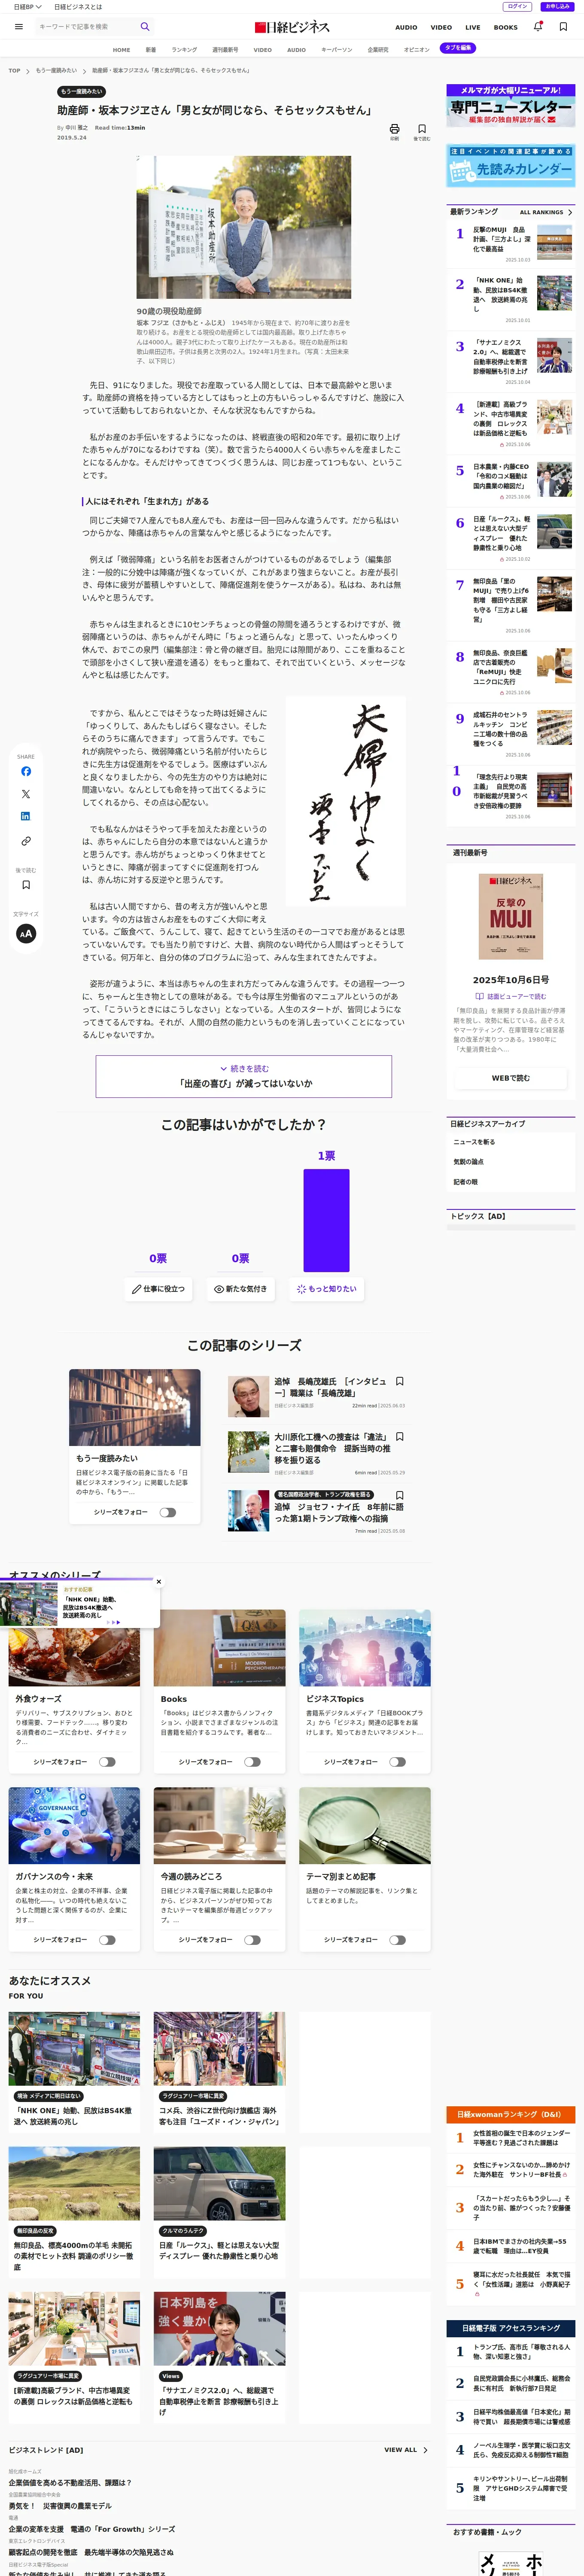584x2576 pixels.
Task: Open BOOKS in the header menu
Action: pos(506,27)
